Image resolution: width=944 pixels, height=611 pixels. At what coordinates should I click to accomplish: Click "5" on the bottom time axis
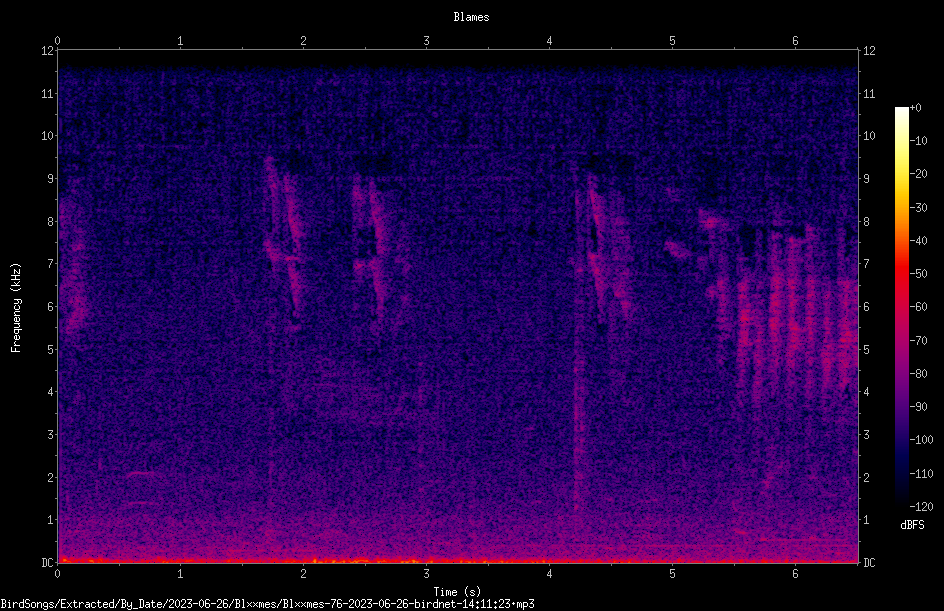tap(672, 574)
